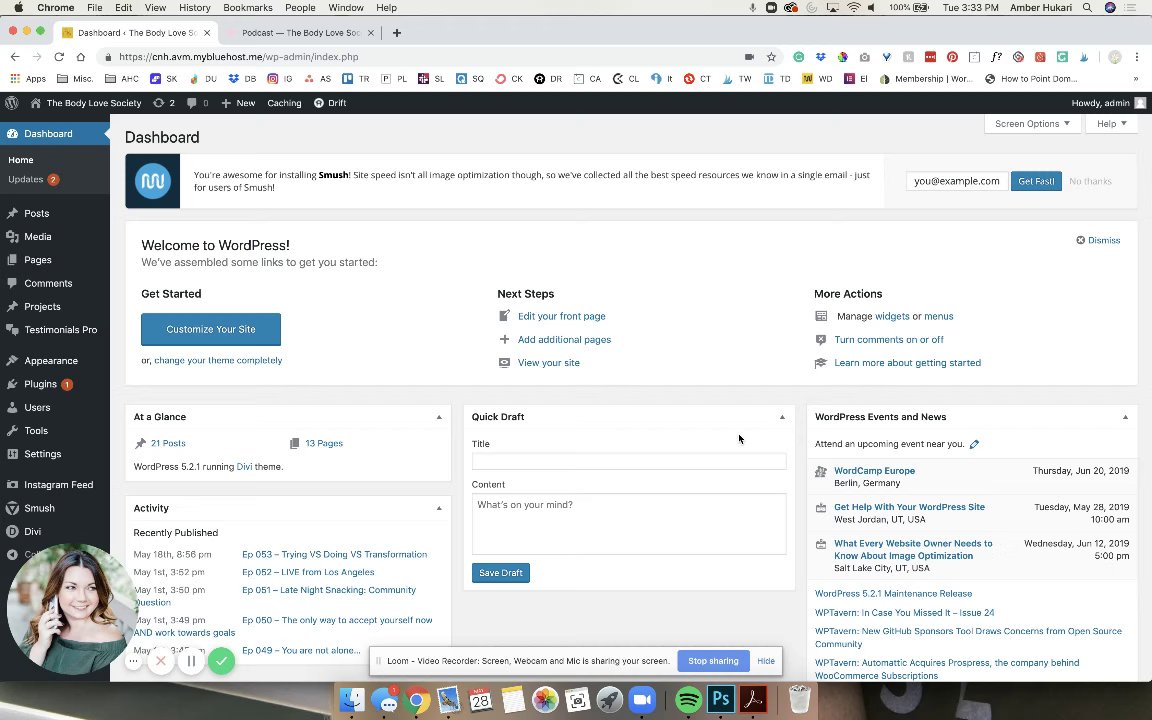The width and height of the screenshot is (1152, 720).
Task: Open Testimonials Pro menu
Action: point(60,330)
